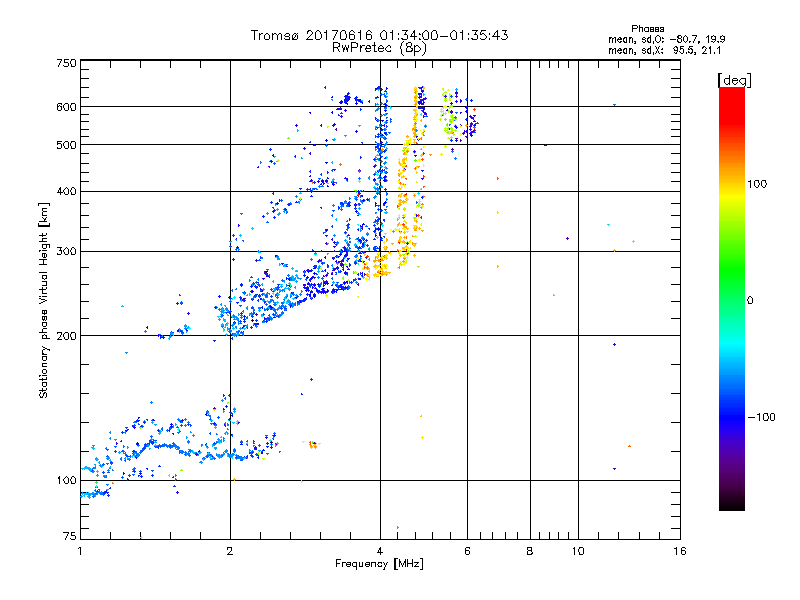Image resolution: width=800 pixels, height=600 pixels.
Task: Click the black bottom of the colorbar
Action: 732,505
